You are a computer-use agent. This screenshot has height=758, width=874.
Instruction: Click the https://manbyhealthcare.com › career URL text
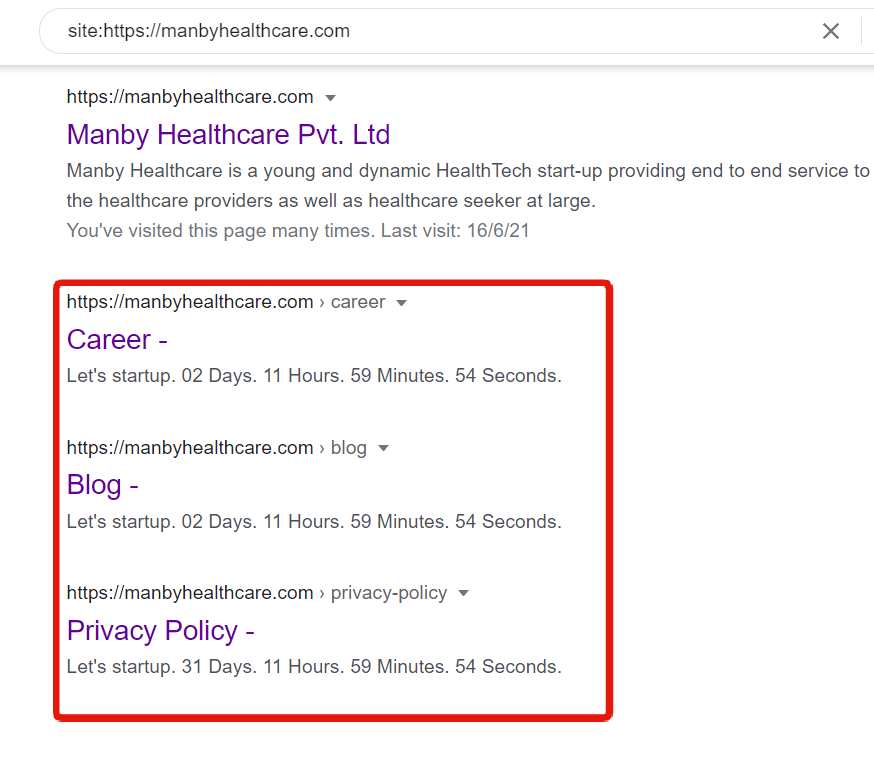click(226, 302)
